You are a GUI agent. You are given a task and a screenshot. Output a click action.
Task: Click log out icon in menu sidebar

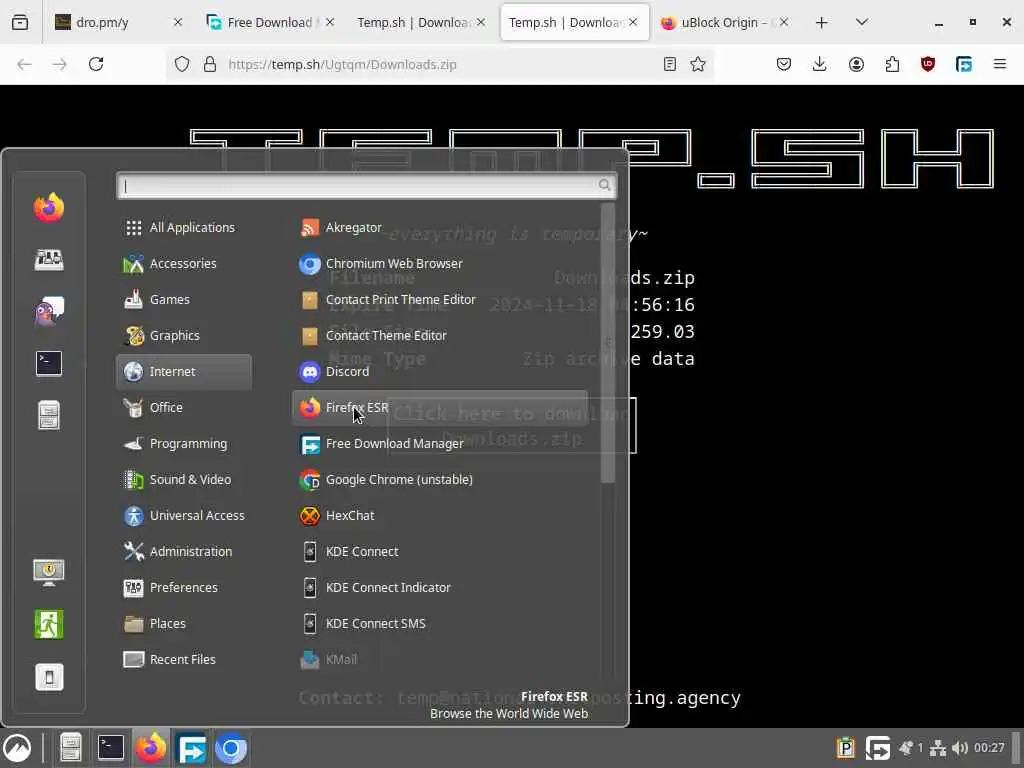49,624
